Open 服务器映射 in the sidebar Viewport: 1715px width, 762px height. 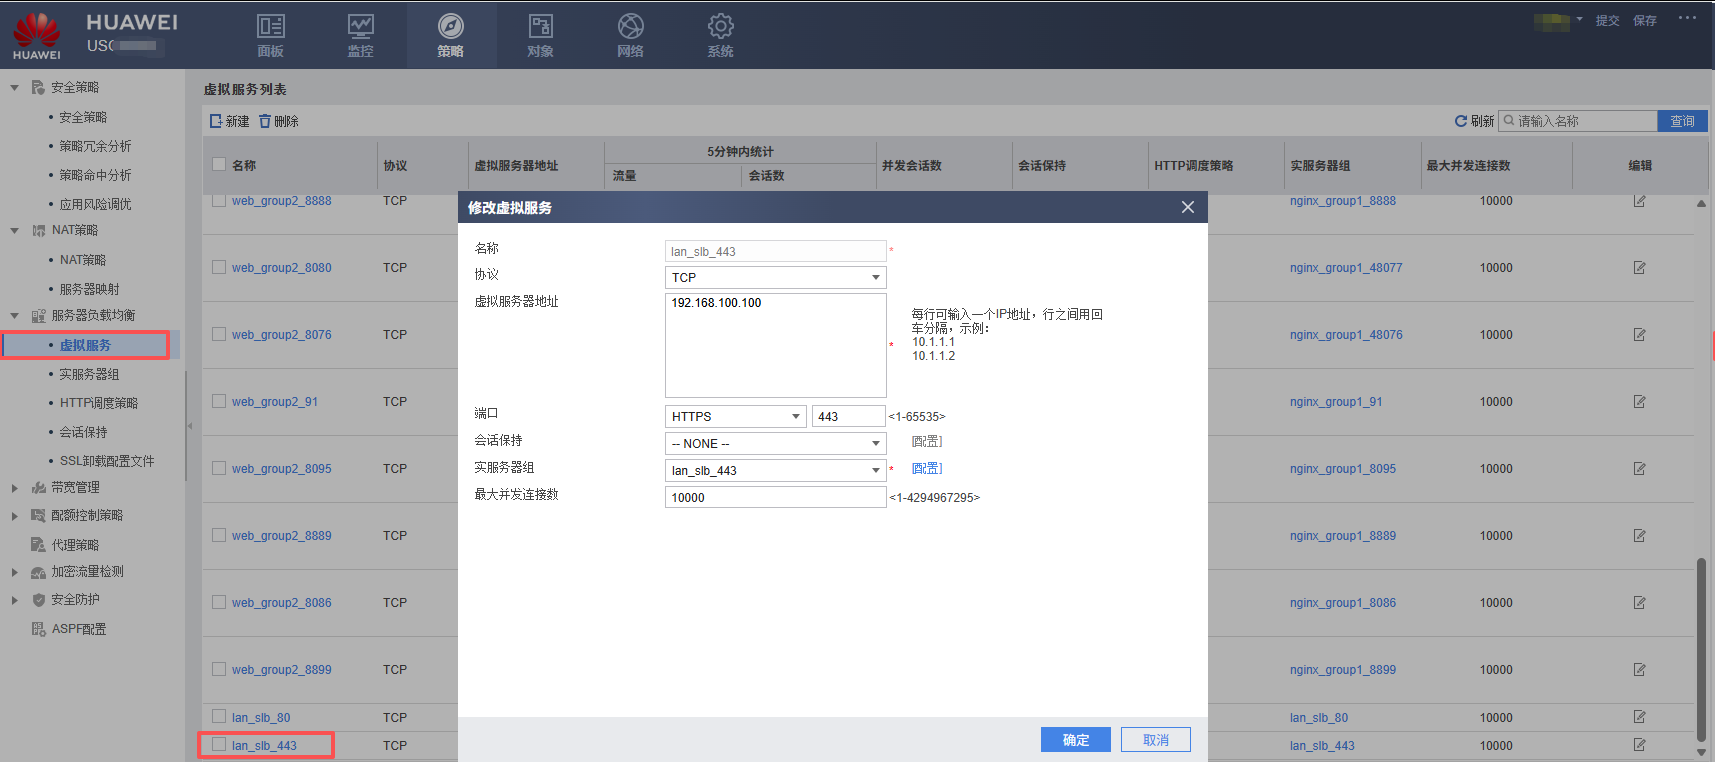[89, 289]
